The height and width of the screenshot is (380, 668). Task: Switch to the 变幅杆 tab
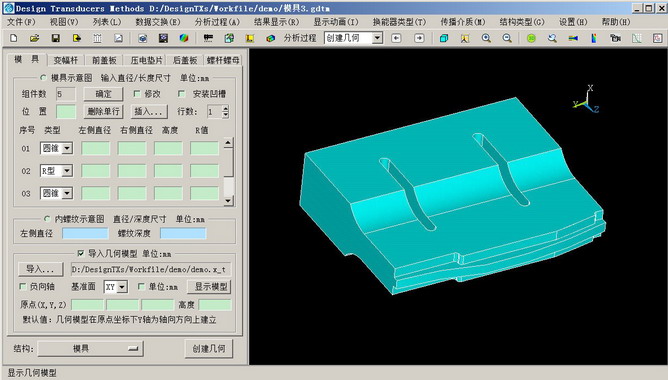[66, 60]
